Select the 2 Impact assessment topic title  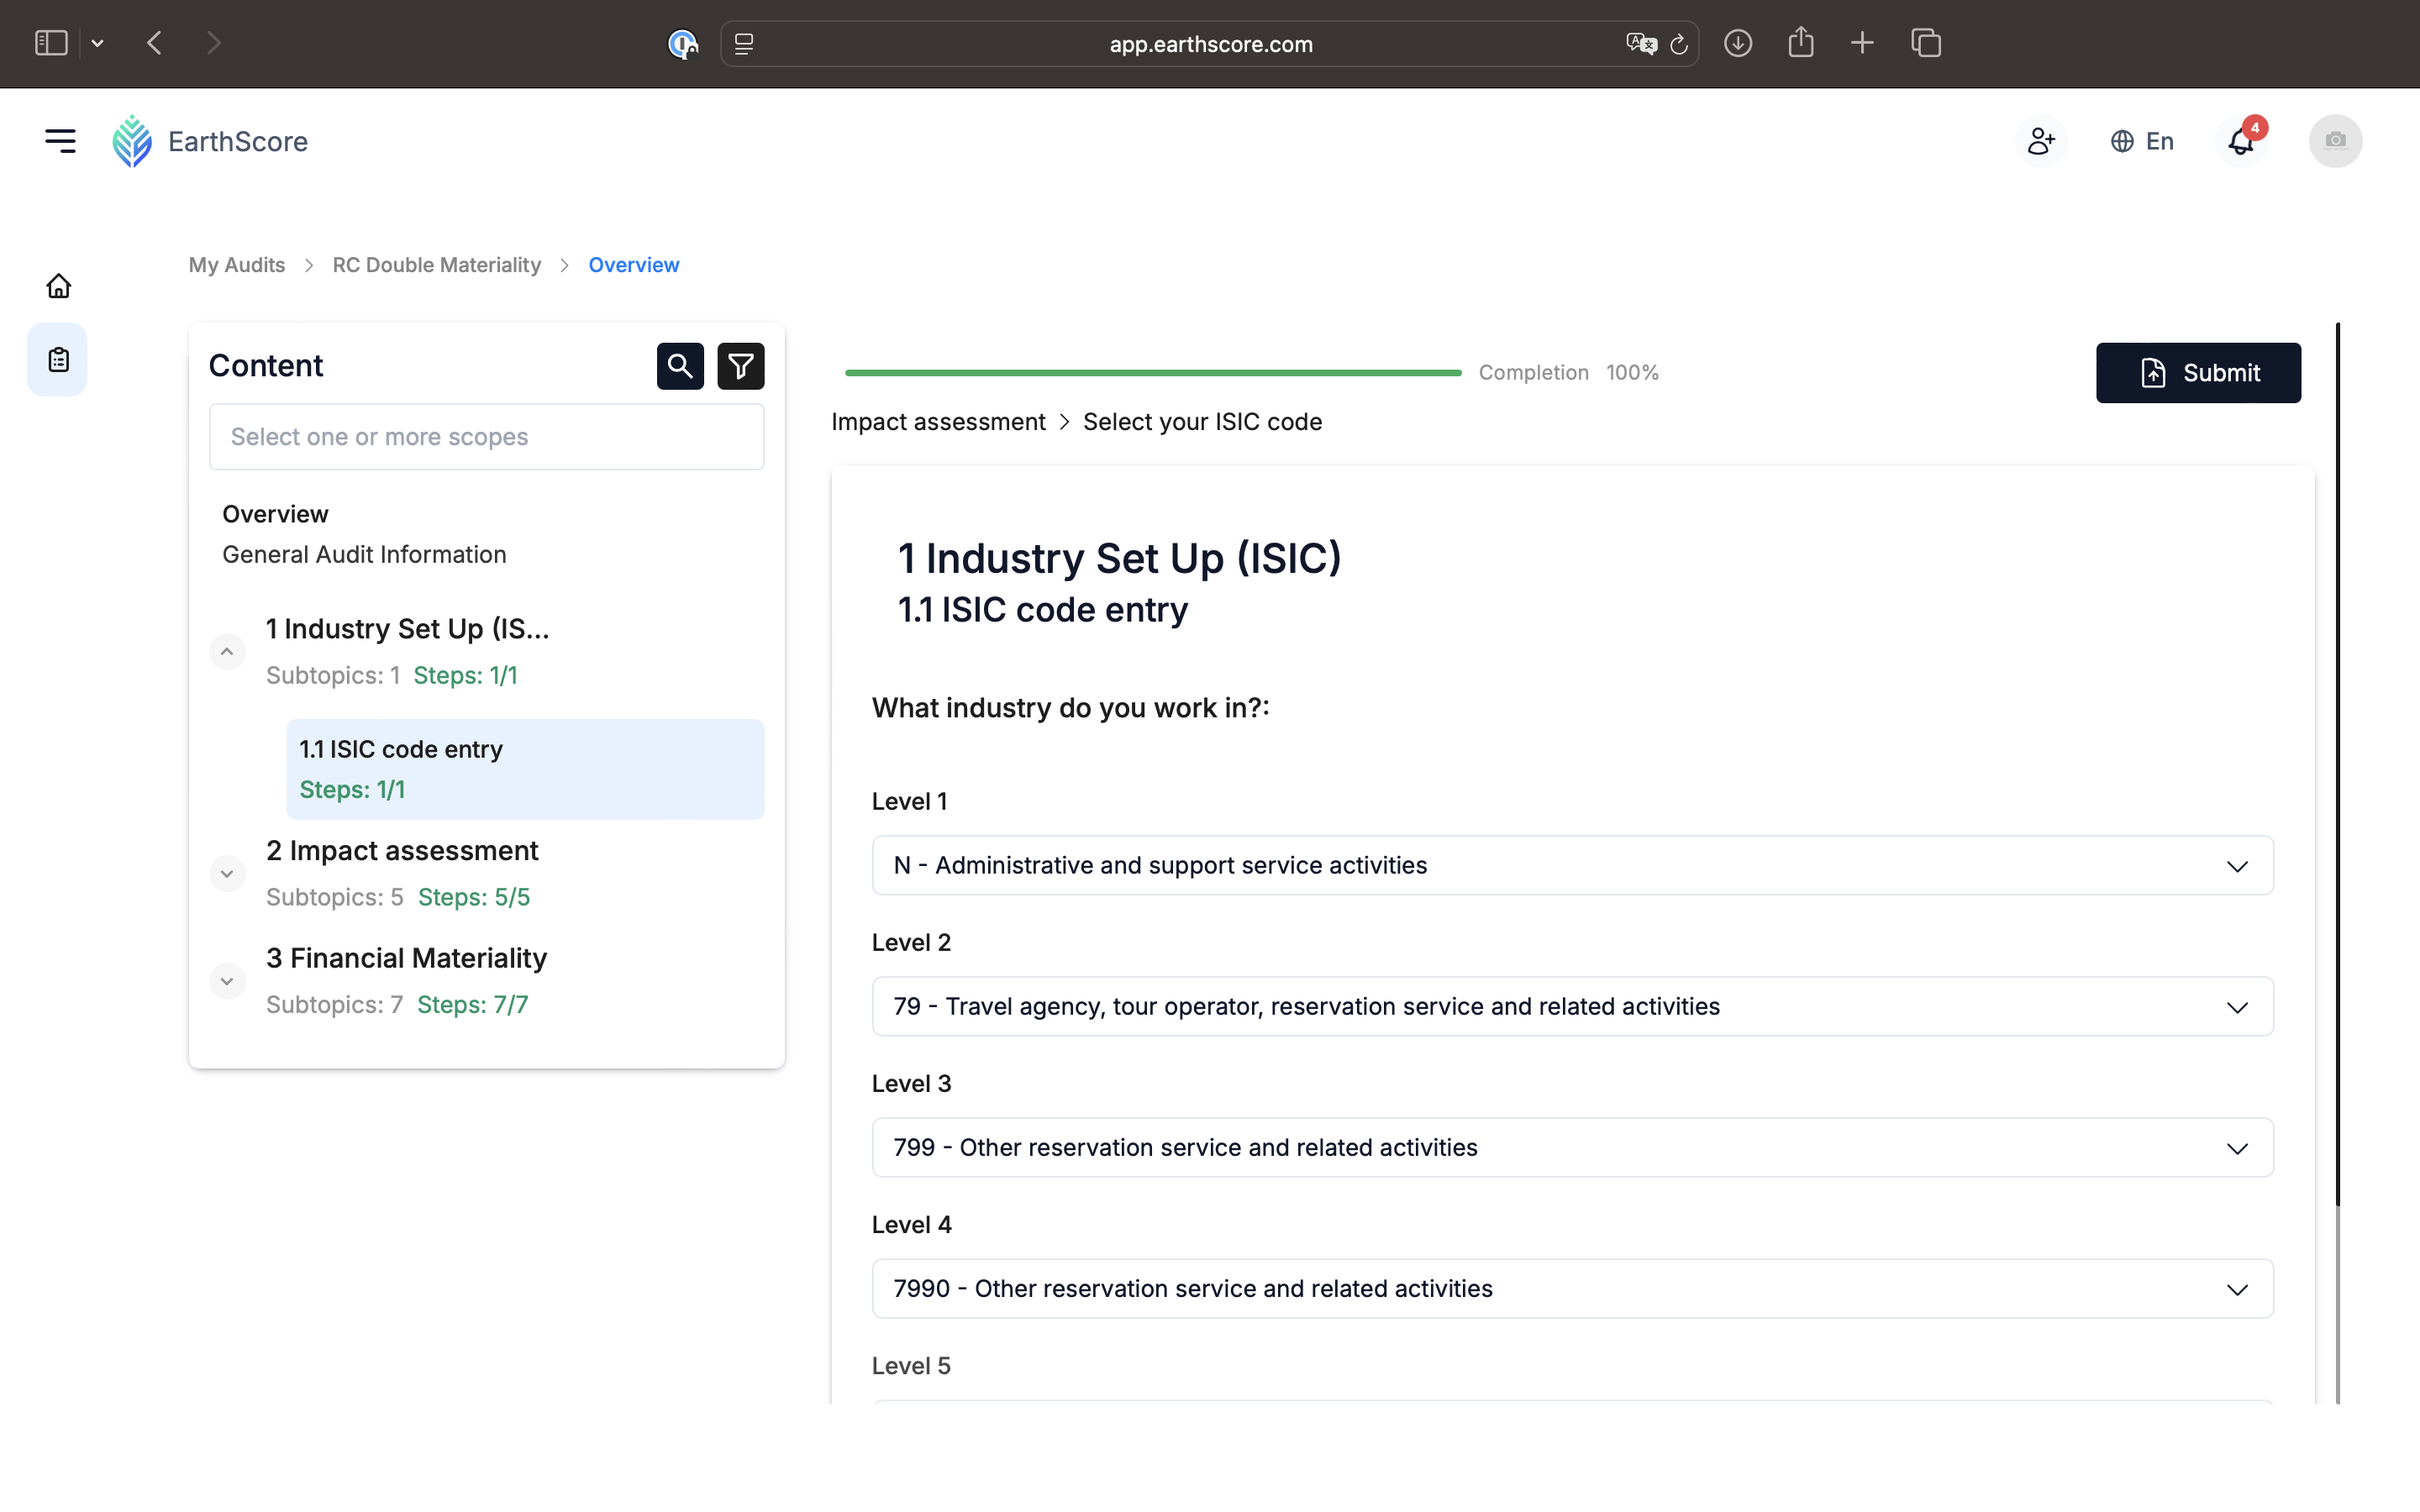click(x=402, y=851)
